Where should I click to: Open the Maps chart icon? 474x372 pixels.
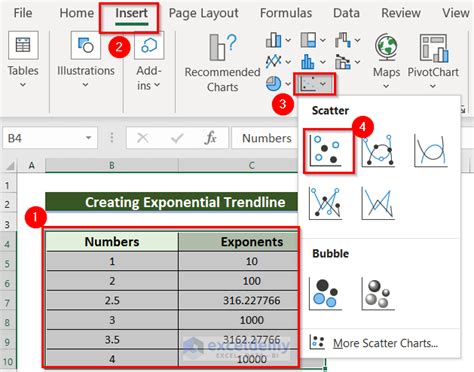click(386, 48)
